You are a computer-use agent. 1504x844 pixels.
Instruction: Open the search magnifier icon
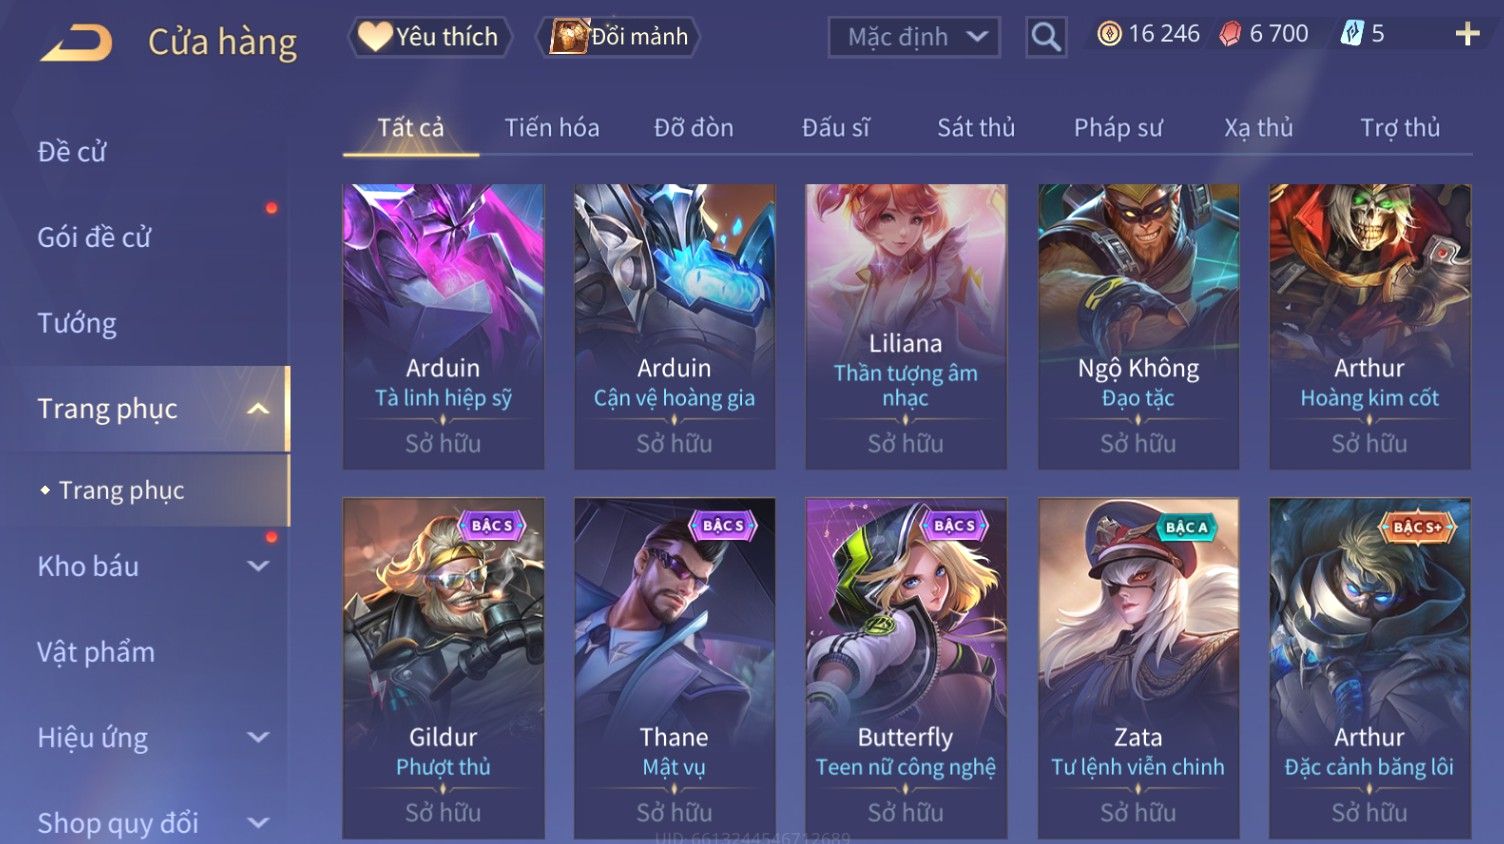(x=1046, y=38)
